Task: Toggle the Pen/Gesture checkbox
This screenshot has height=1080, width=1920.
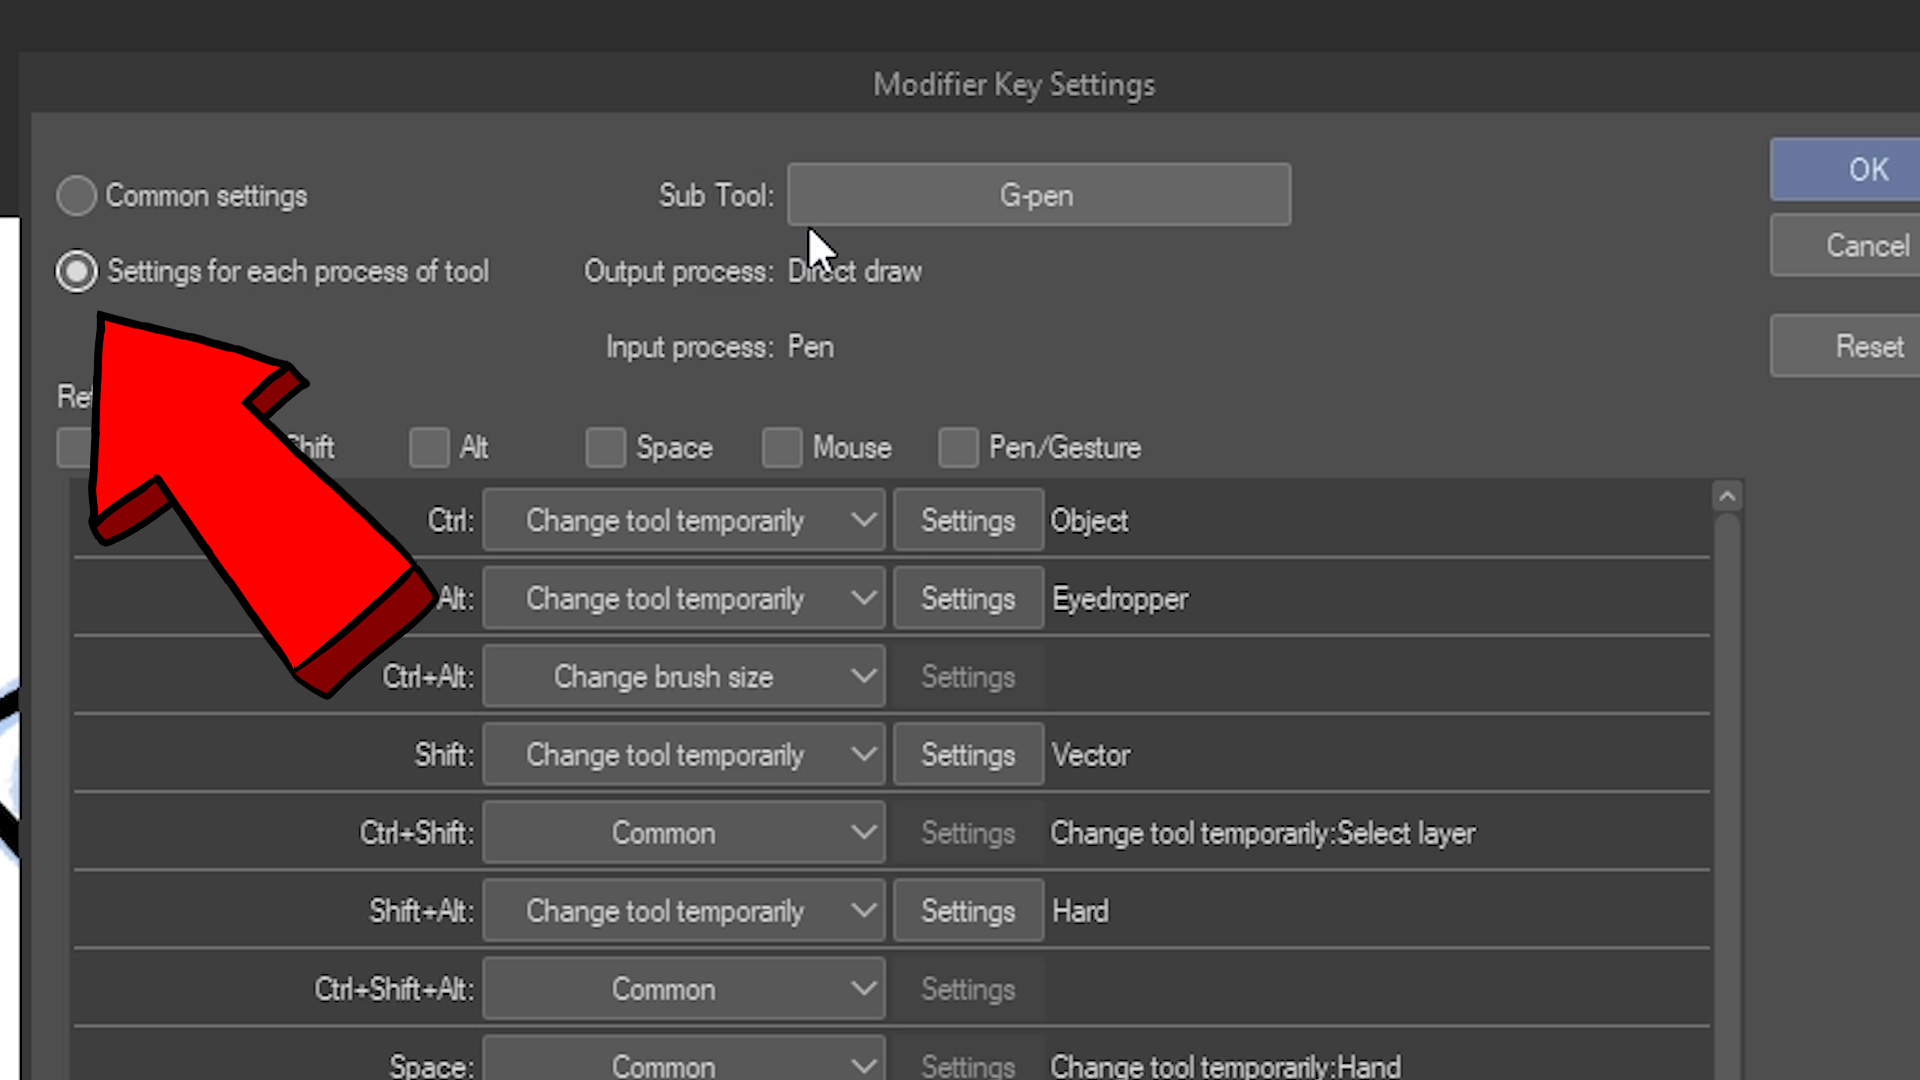Action: click(x=958, y=447)
